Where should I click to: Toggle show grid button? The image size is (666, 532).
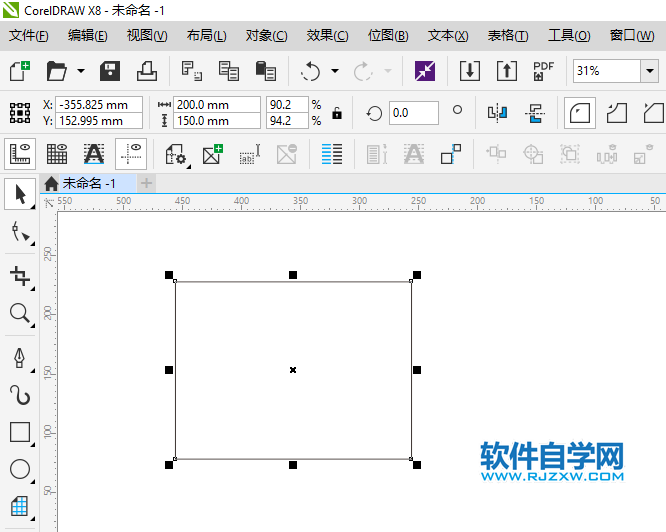[57, 154]
